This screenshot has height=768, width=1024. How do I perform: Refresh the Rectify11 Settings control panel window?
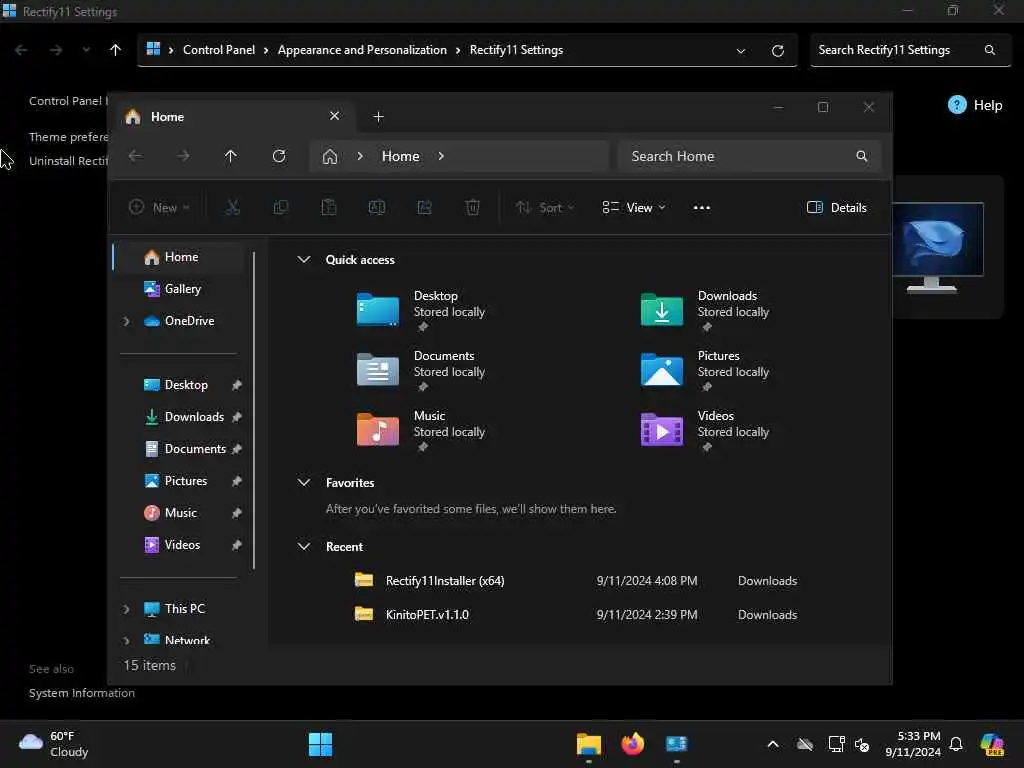click(778, 51)
